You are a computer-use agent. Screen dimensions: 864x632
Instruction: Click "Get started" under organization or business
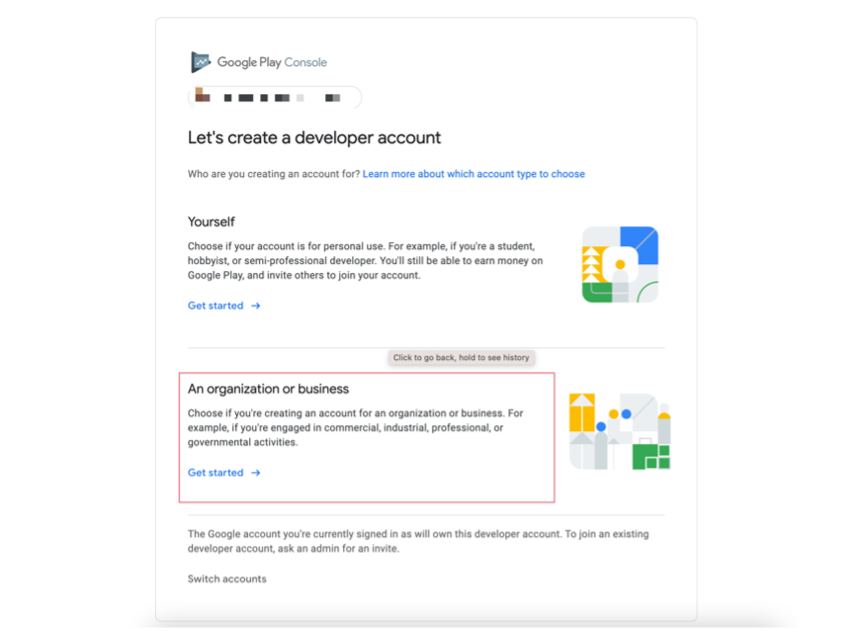pyautogui.click(x=215, y=473)
